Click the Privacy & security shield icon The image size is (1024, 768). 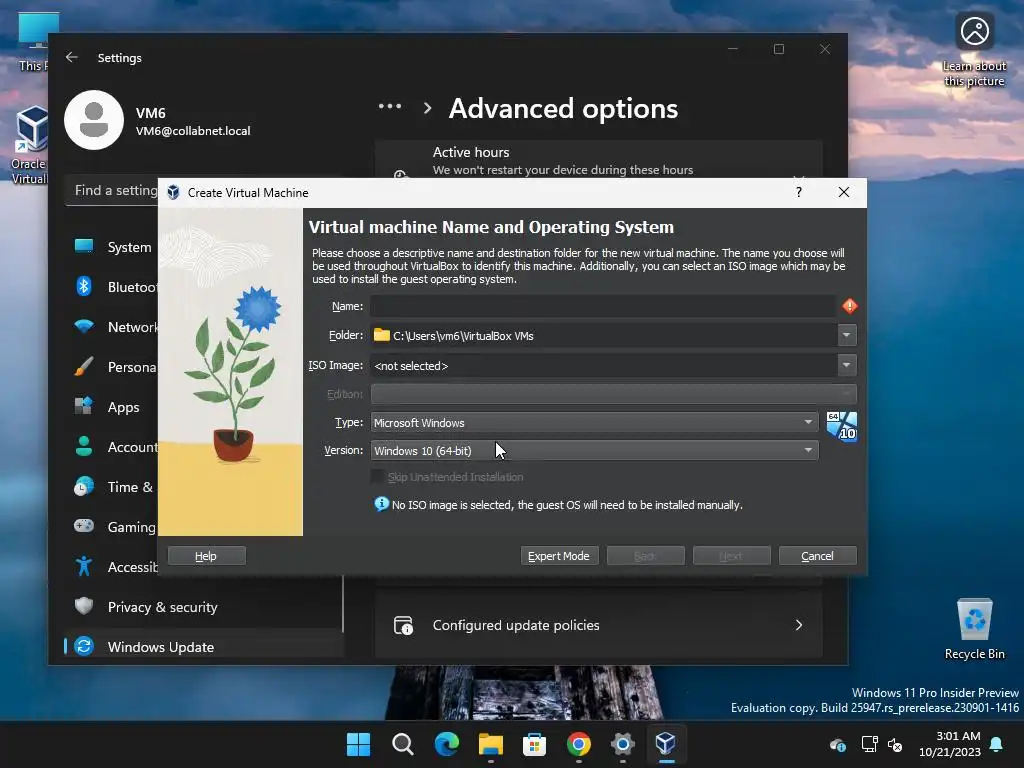(84, 606)
